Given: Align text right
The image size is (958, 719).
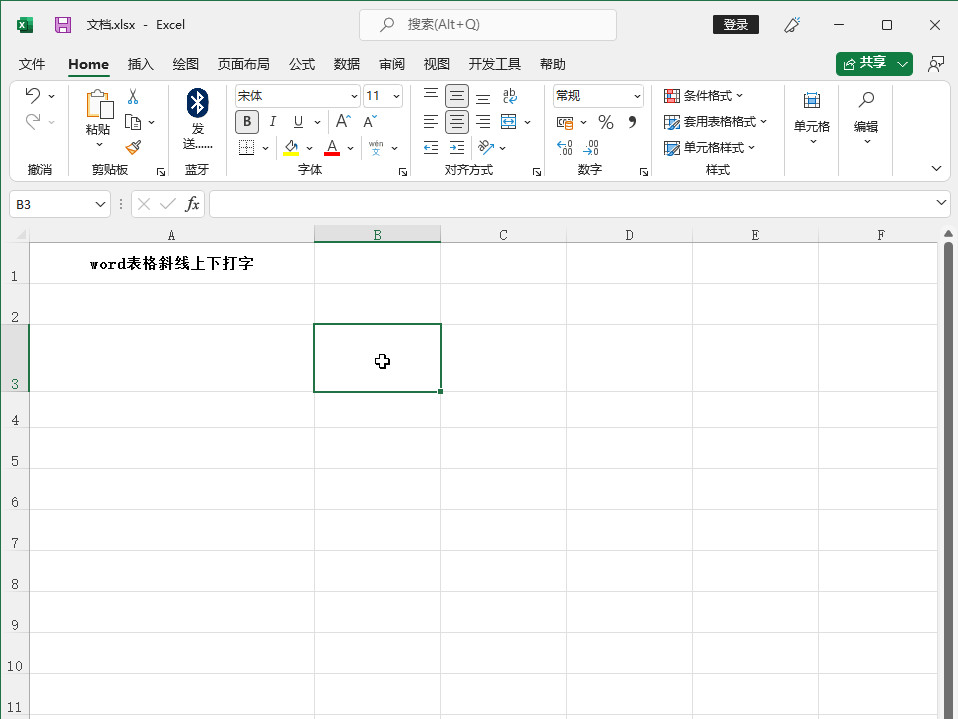Looking at the screenshot, I should [483, 122].
